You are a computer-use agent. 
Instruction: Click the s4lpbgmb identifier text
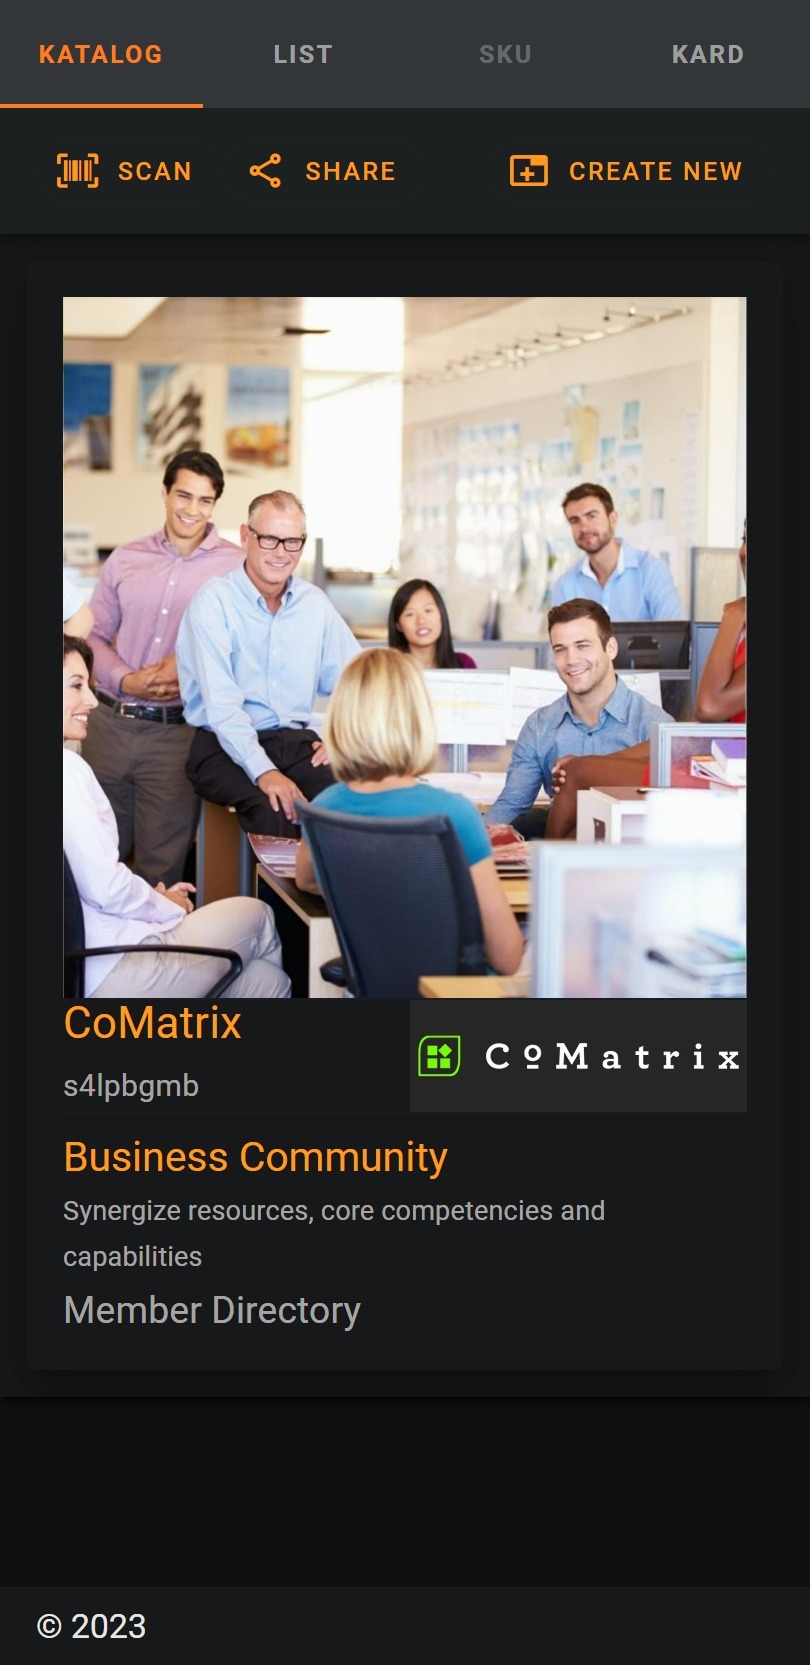click(x=131, y=1085)
